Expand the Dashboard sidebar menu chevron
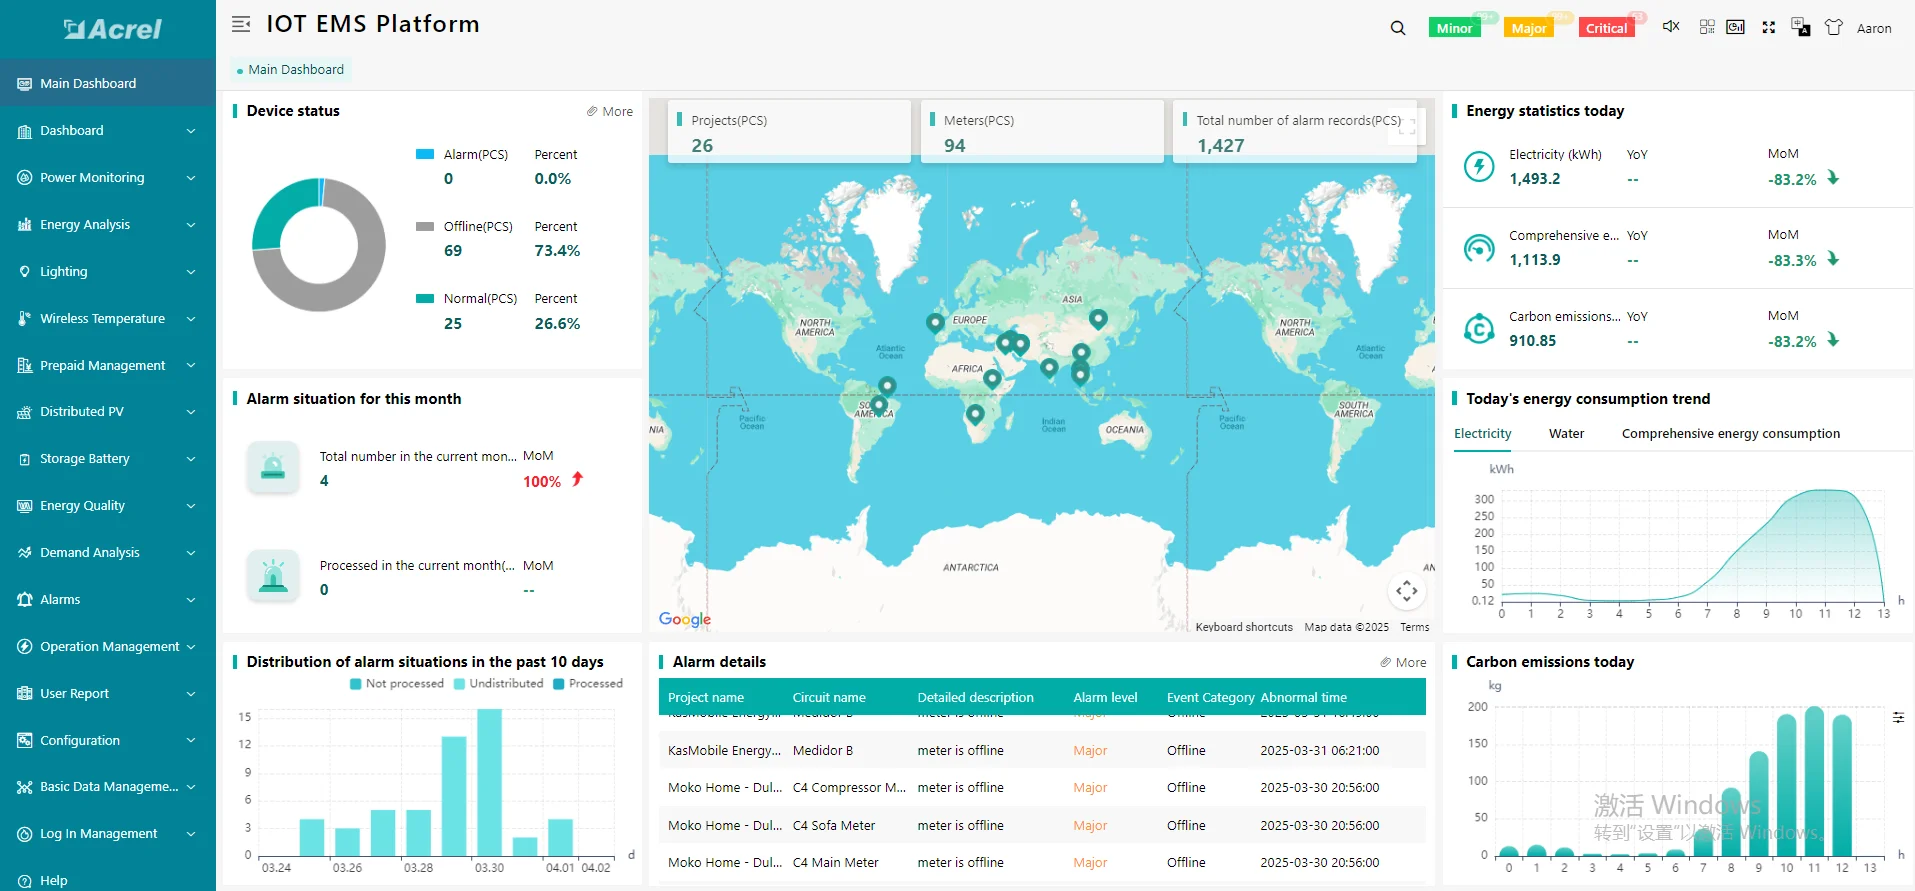The height and width of the screenshot is (891, 1915). [x=190, y=131]
